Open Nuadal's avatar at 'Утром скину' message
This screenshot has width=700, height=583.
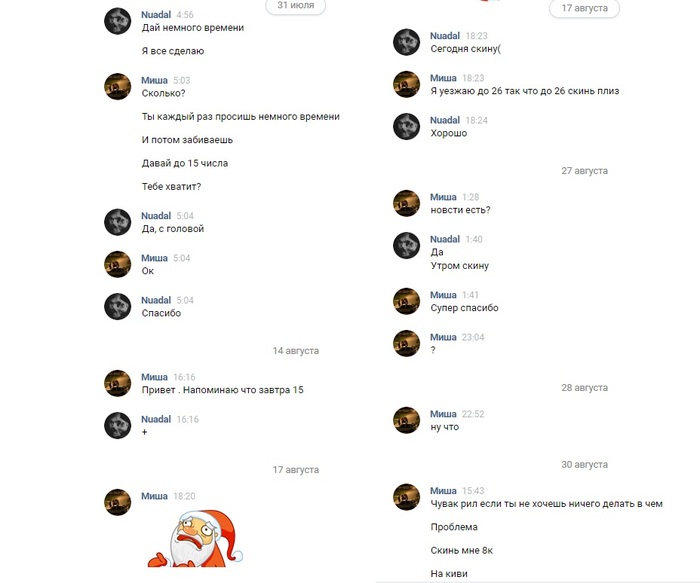point(406,246)
